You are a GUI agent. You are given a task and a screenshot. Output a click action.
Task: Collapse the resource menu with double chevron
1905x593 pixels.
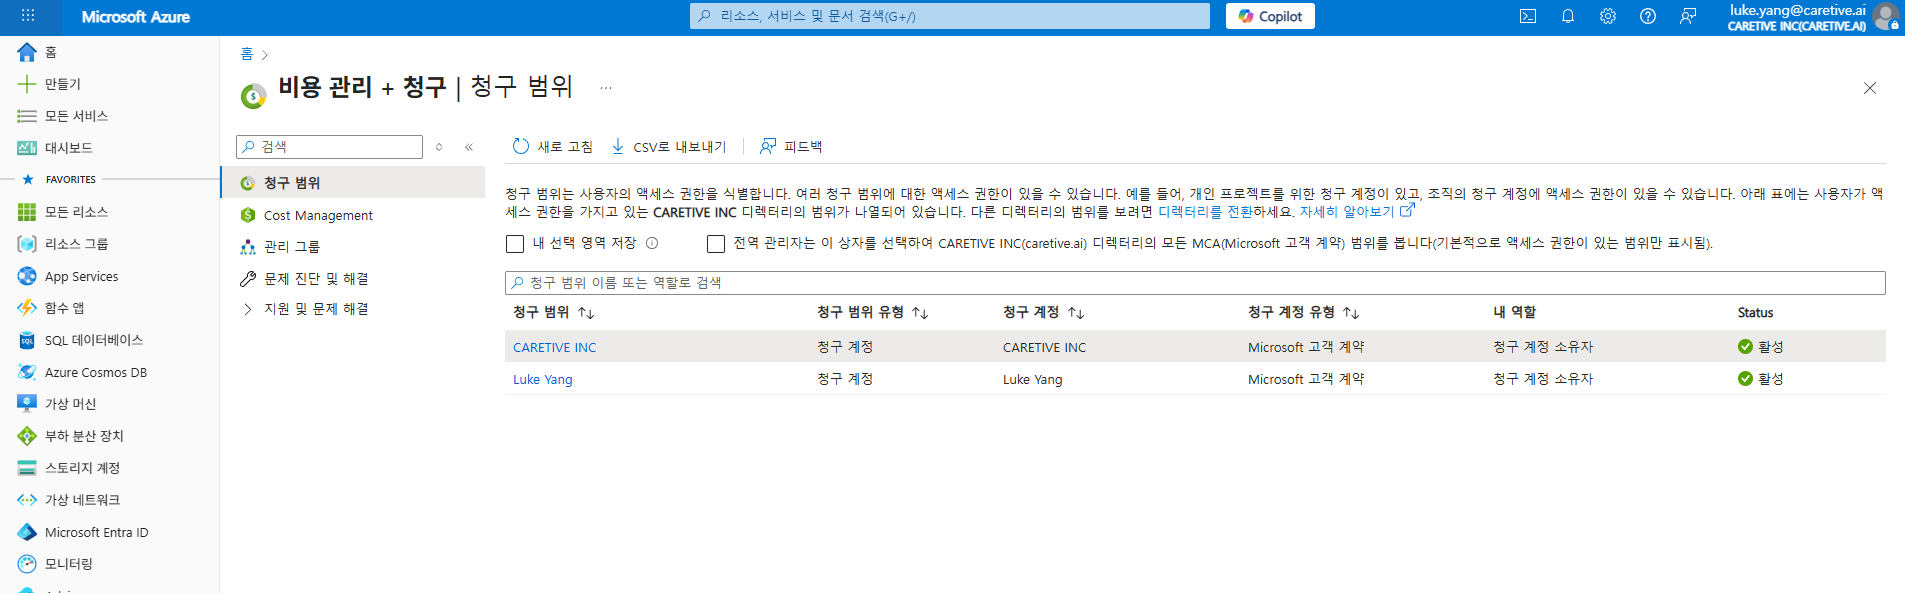(469, 147)
